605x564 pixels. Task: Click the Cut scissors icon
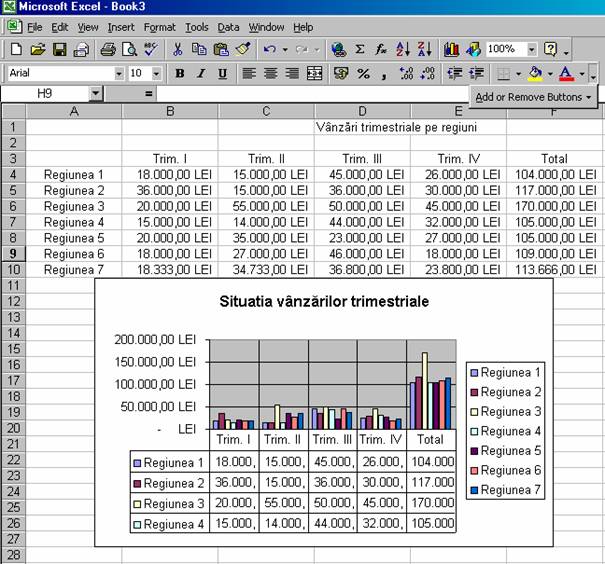(x=177, y=49)
